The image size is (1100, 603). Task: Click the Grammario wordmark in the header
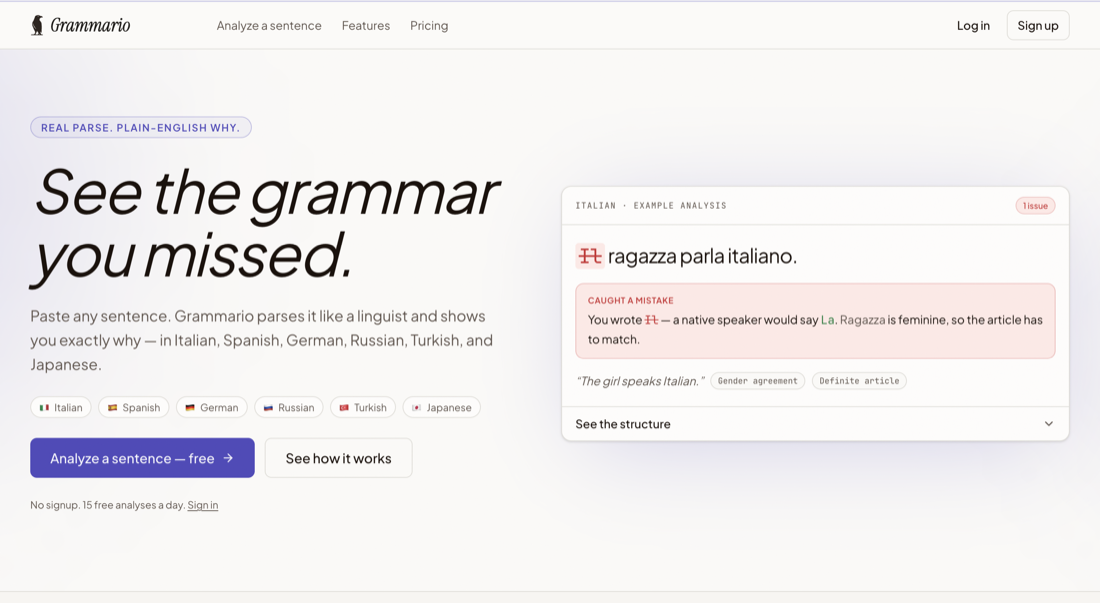[90, 26]
